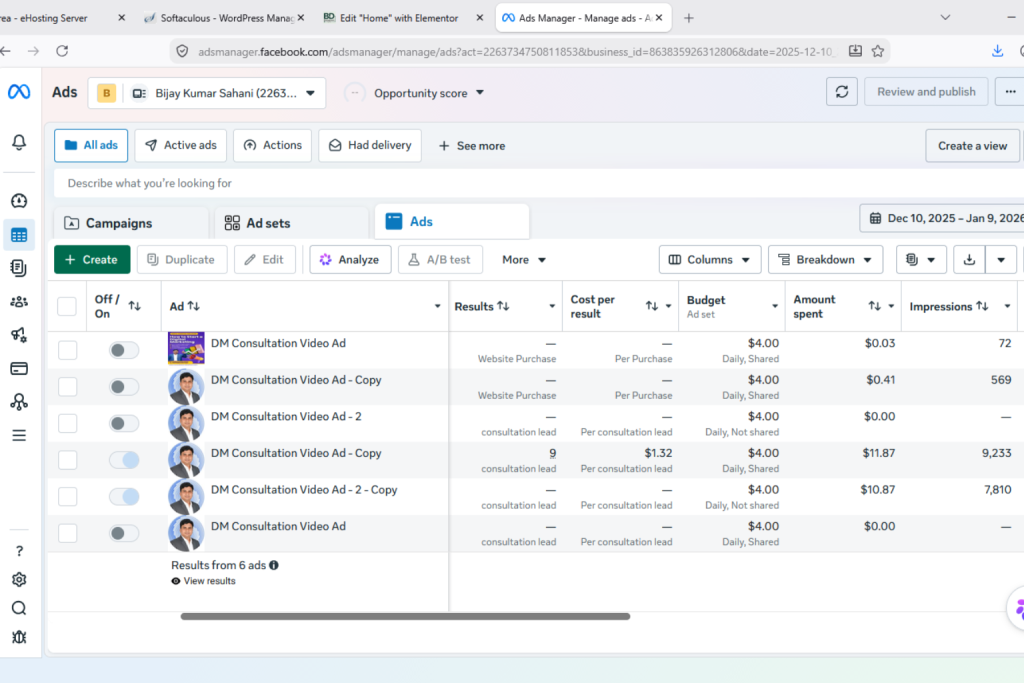Viewport: 1024px width, 683px height.
Task: Open Audiences people icon in sidebar
Action: (x=19, y=302)
